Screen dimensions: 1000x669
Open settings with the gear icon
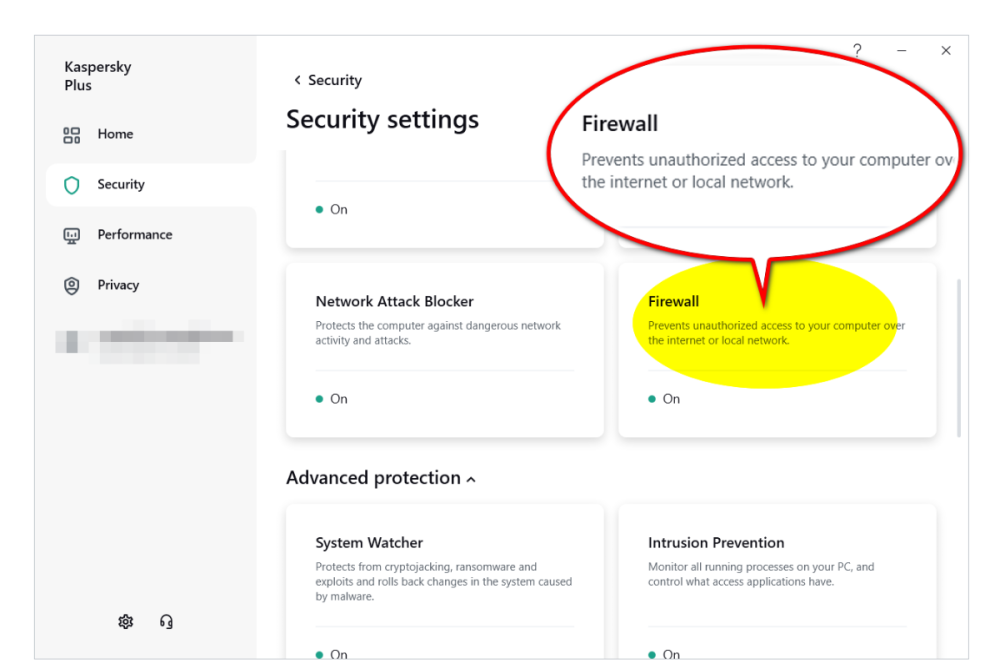pos(125,622)
